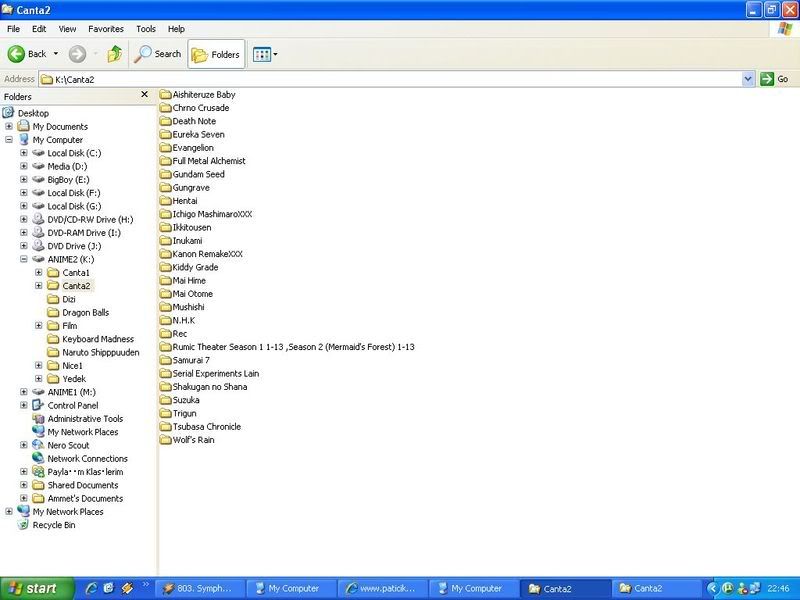
Task: Open the Edit menu
Action: click(39, 29)
